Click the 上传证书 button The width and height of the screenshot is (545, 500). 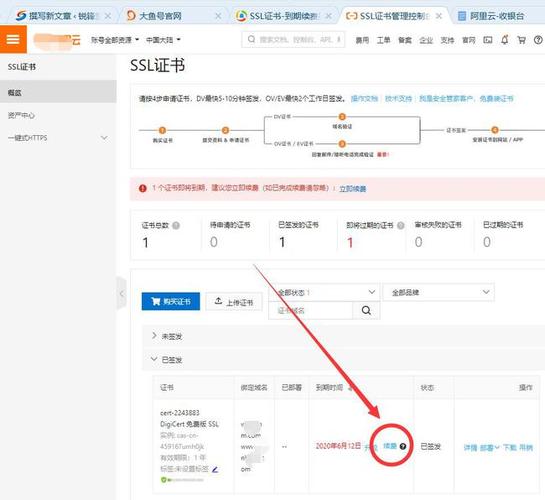234,301
